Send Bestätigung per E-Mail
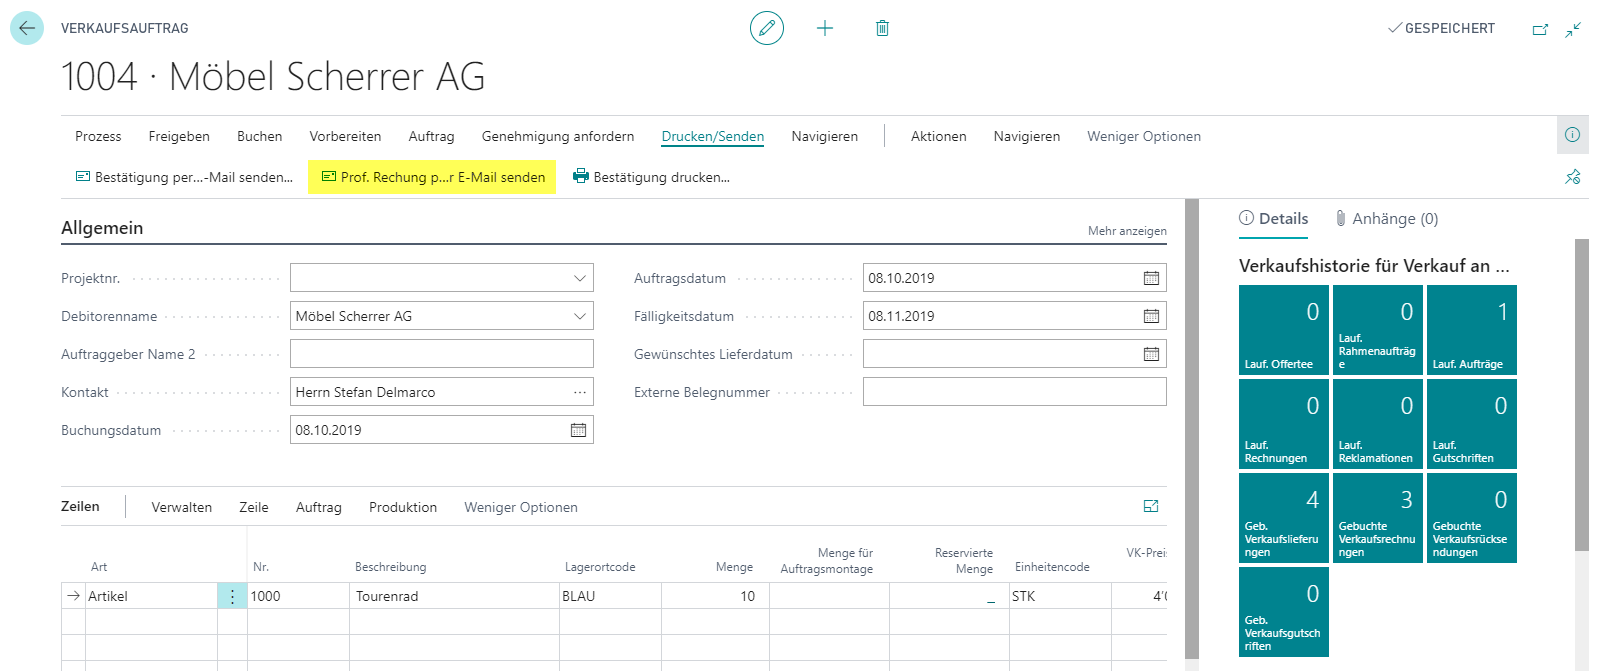Image resolution: width=1607 pixels, height=671 pixels. (x=184, y=177)
